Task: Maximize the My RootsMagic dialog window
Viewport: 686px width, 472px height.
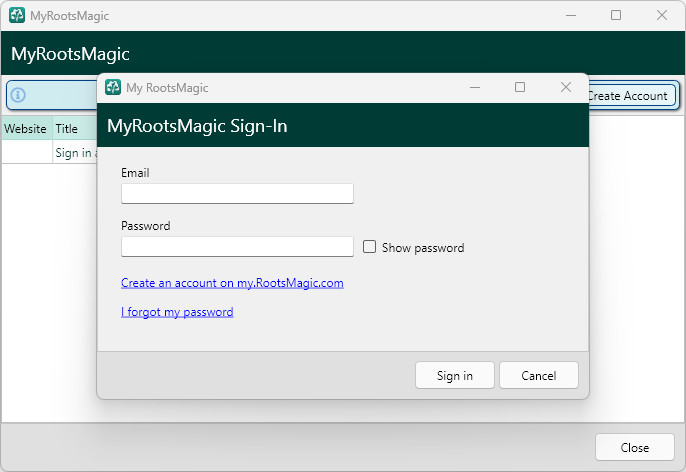Action: click(520, 87)
